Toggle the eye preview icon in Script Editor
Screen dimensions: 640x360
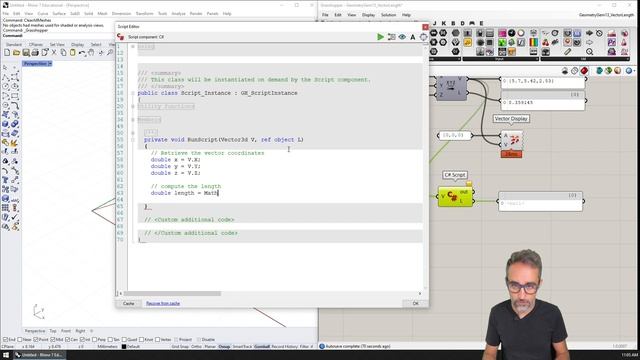tap(402, 37)
